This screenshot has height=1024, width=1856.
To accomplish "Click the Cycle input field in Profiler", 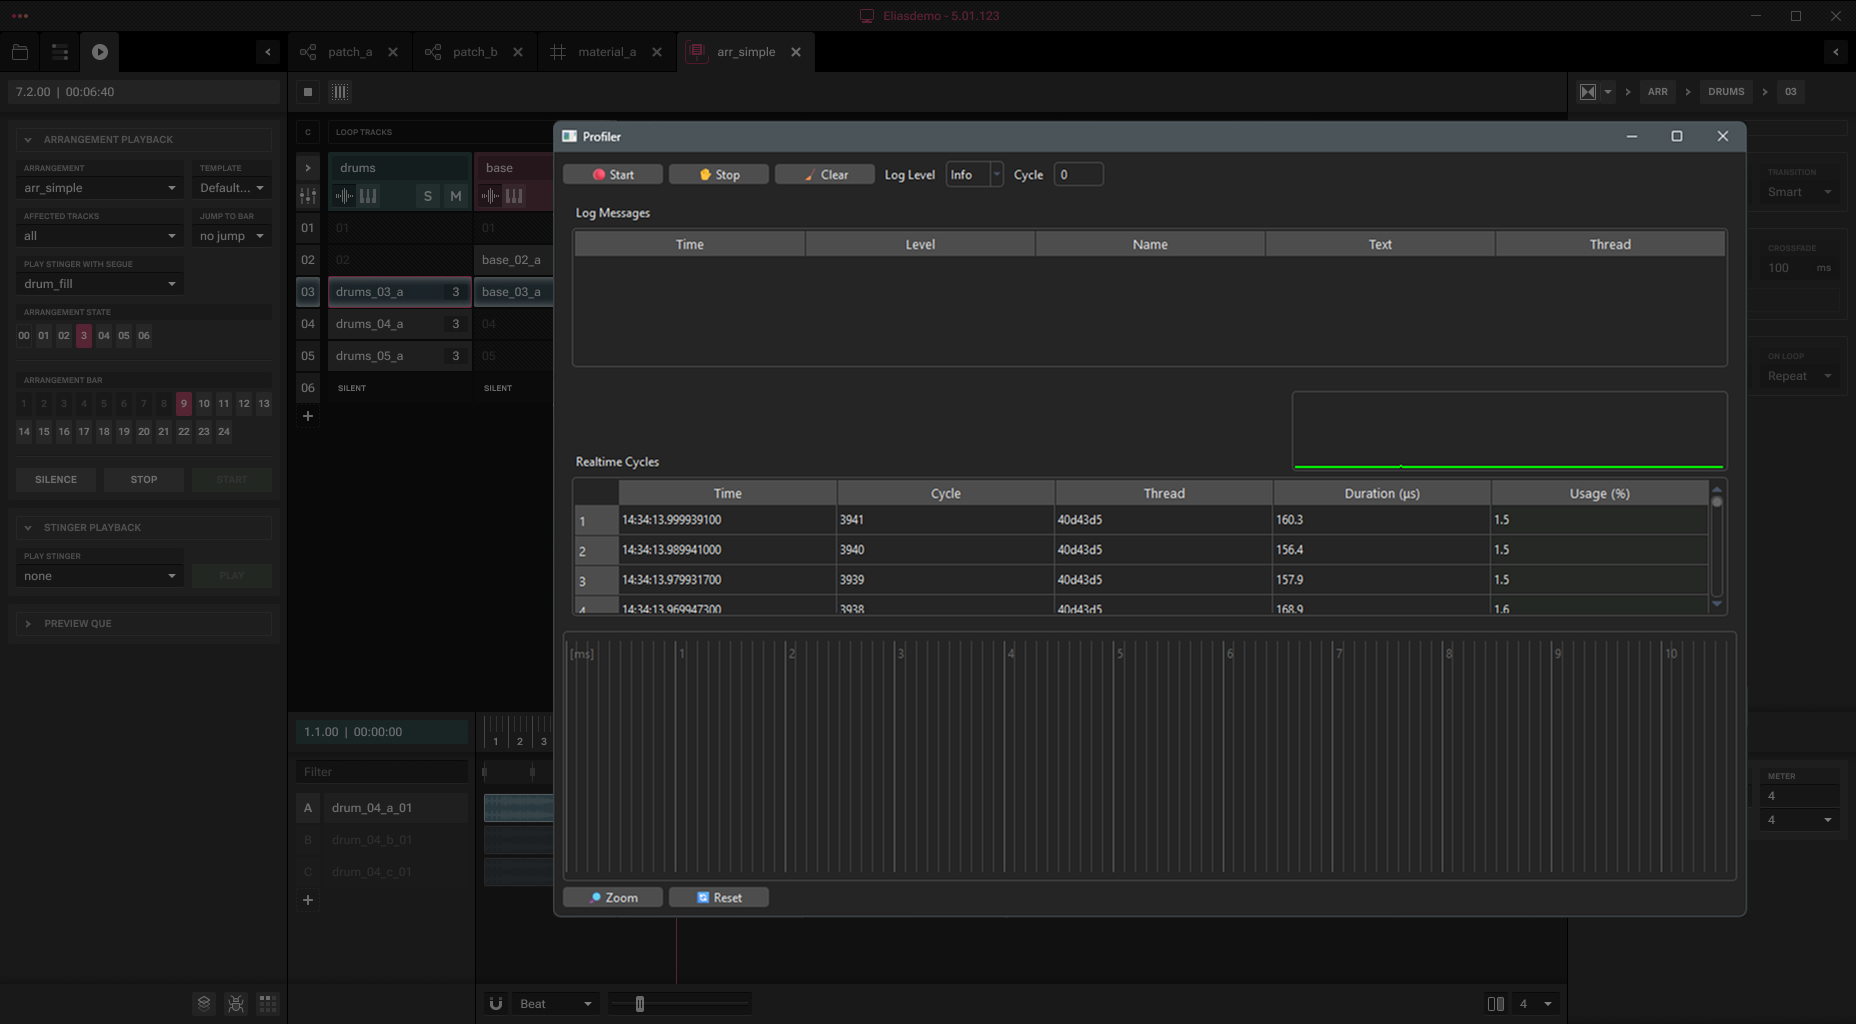I will click(1078, 175).
